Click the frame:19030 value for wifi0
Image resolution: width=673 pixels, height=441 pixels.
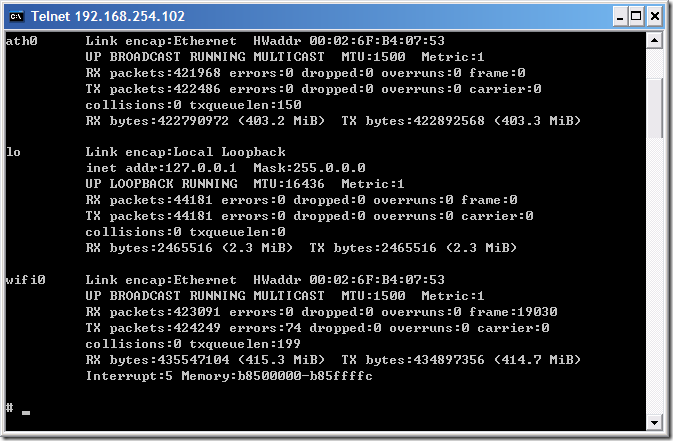point(513,312)
